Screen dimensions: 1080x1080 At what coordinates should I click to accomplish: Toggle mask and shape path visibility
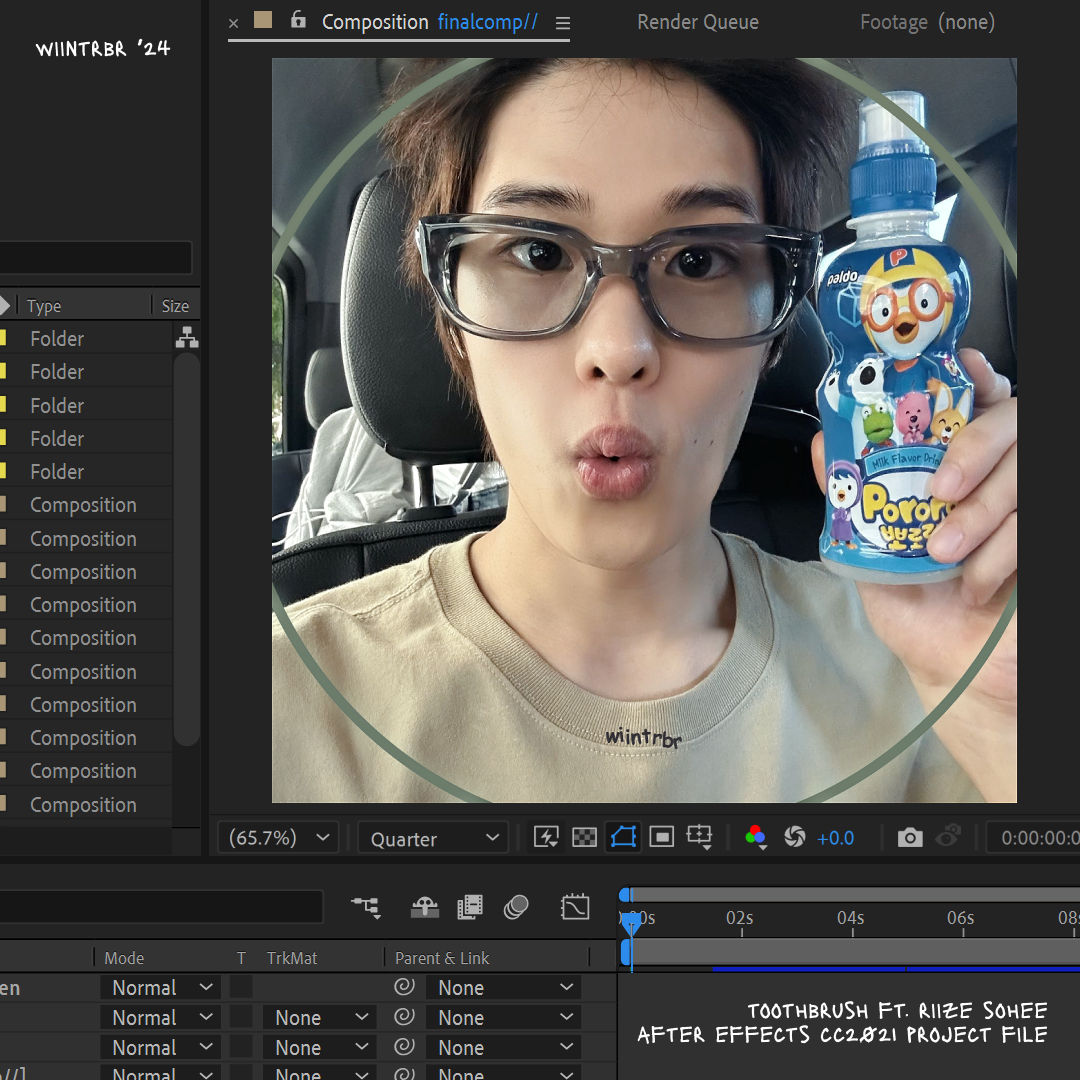pyautogui.click(x=623, y=837)
